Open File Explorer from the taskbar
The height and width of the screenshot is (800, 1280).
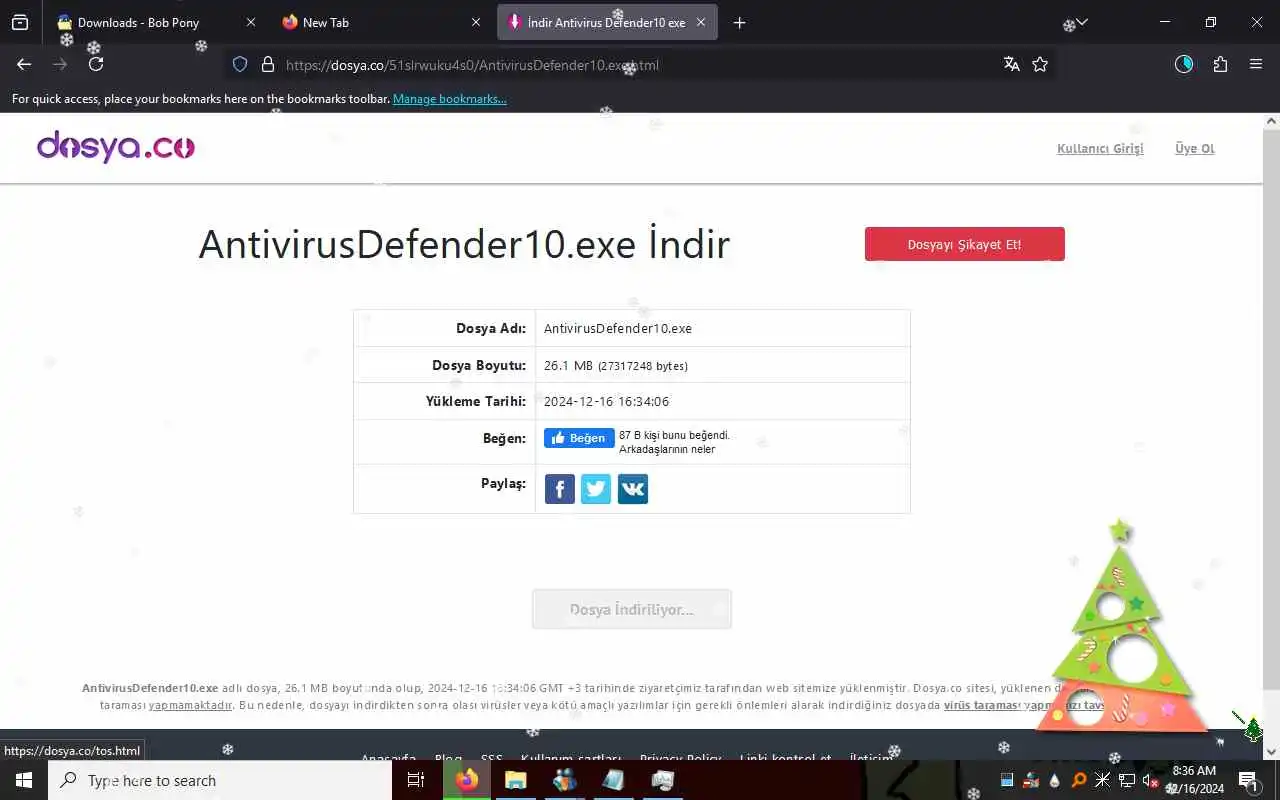516,780
